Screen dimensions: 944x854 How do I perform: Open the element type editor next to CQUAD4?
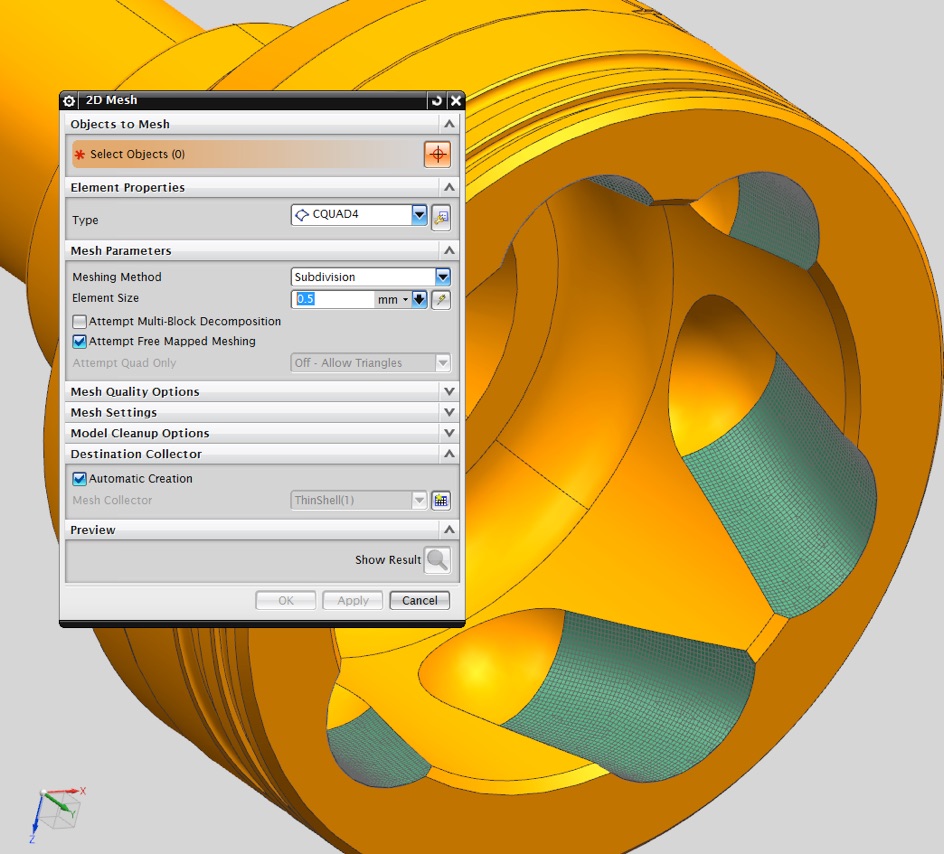[441, 218]
